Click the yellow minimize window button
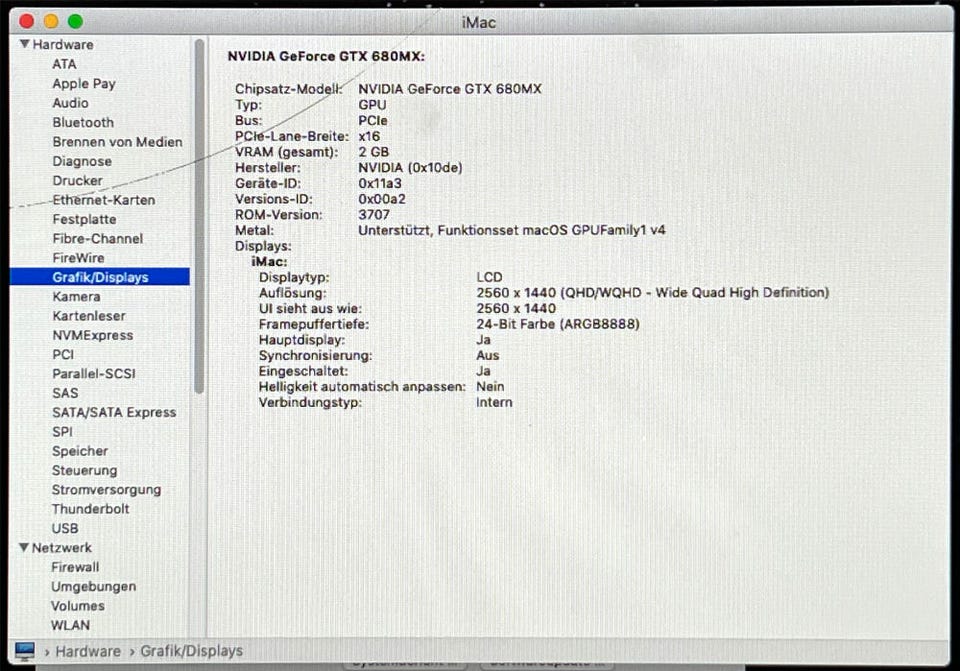Image resolution: width=960 pixels, height=671 pixels. coord(51,21)
